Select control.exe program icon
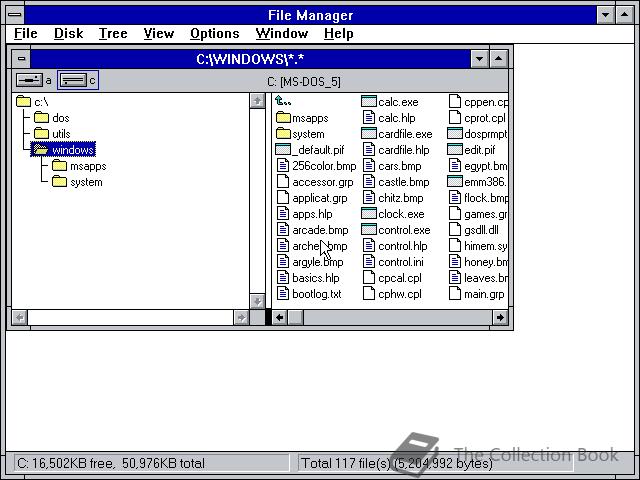Screen dimensions: 640x480 coord(369,230)
